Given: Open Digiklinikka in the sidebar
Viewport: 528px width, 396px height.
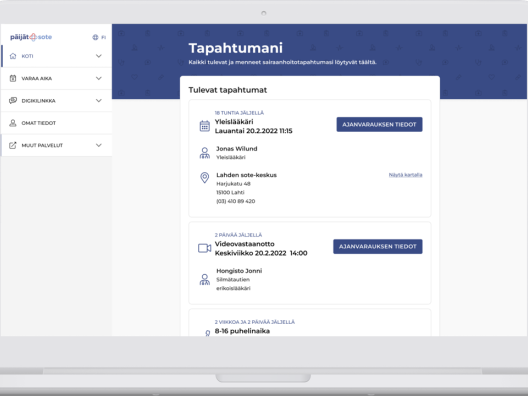Looking at the screenshot, I should coord(57,101).
